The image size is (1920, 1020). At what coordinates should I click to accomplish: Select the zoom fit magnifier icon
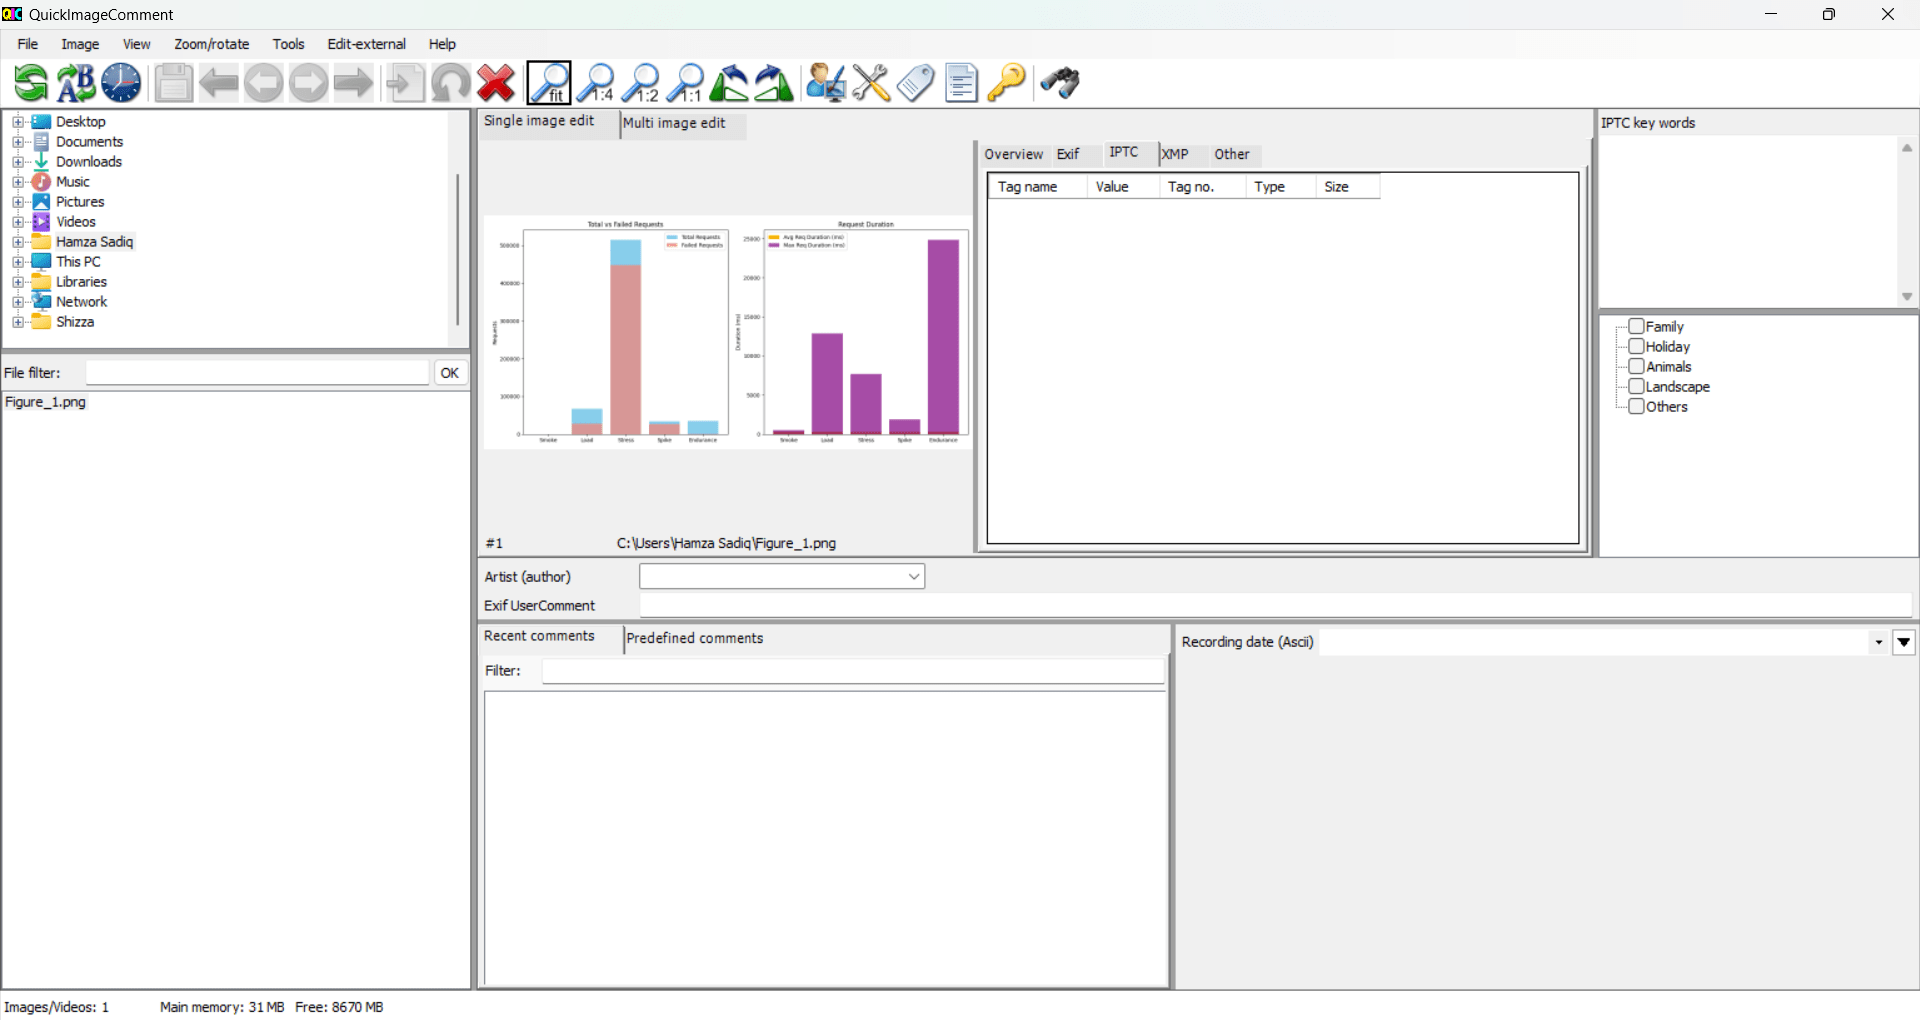tap(549, 83)
